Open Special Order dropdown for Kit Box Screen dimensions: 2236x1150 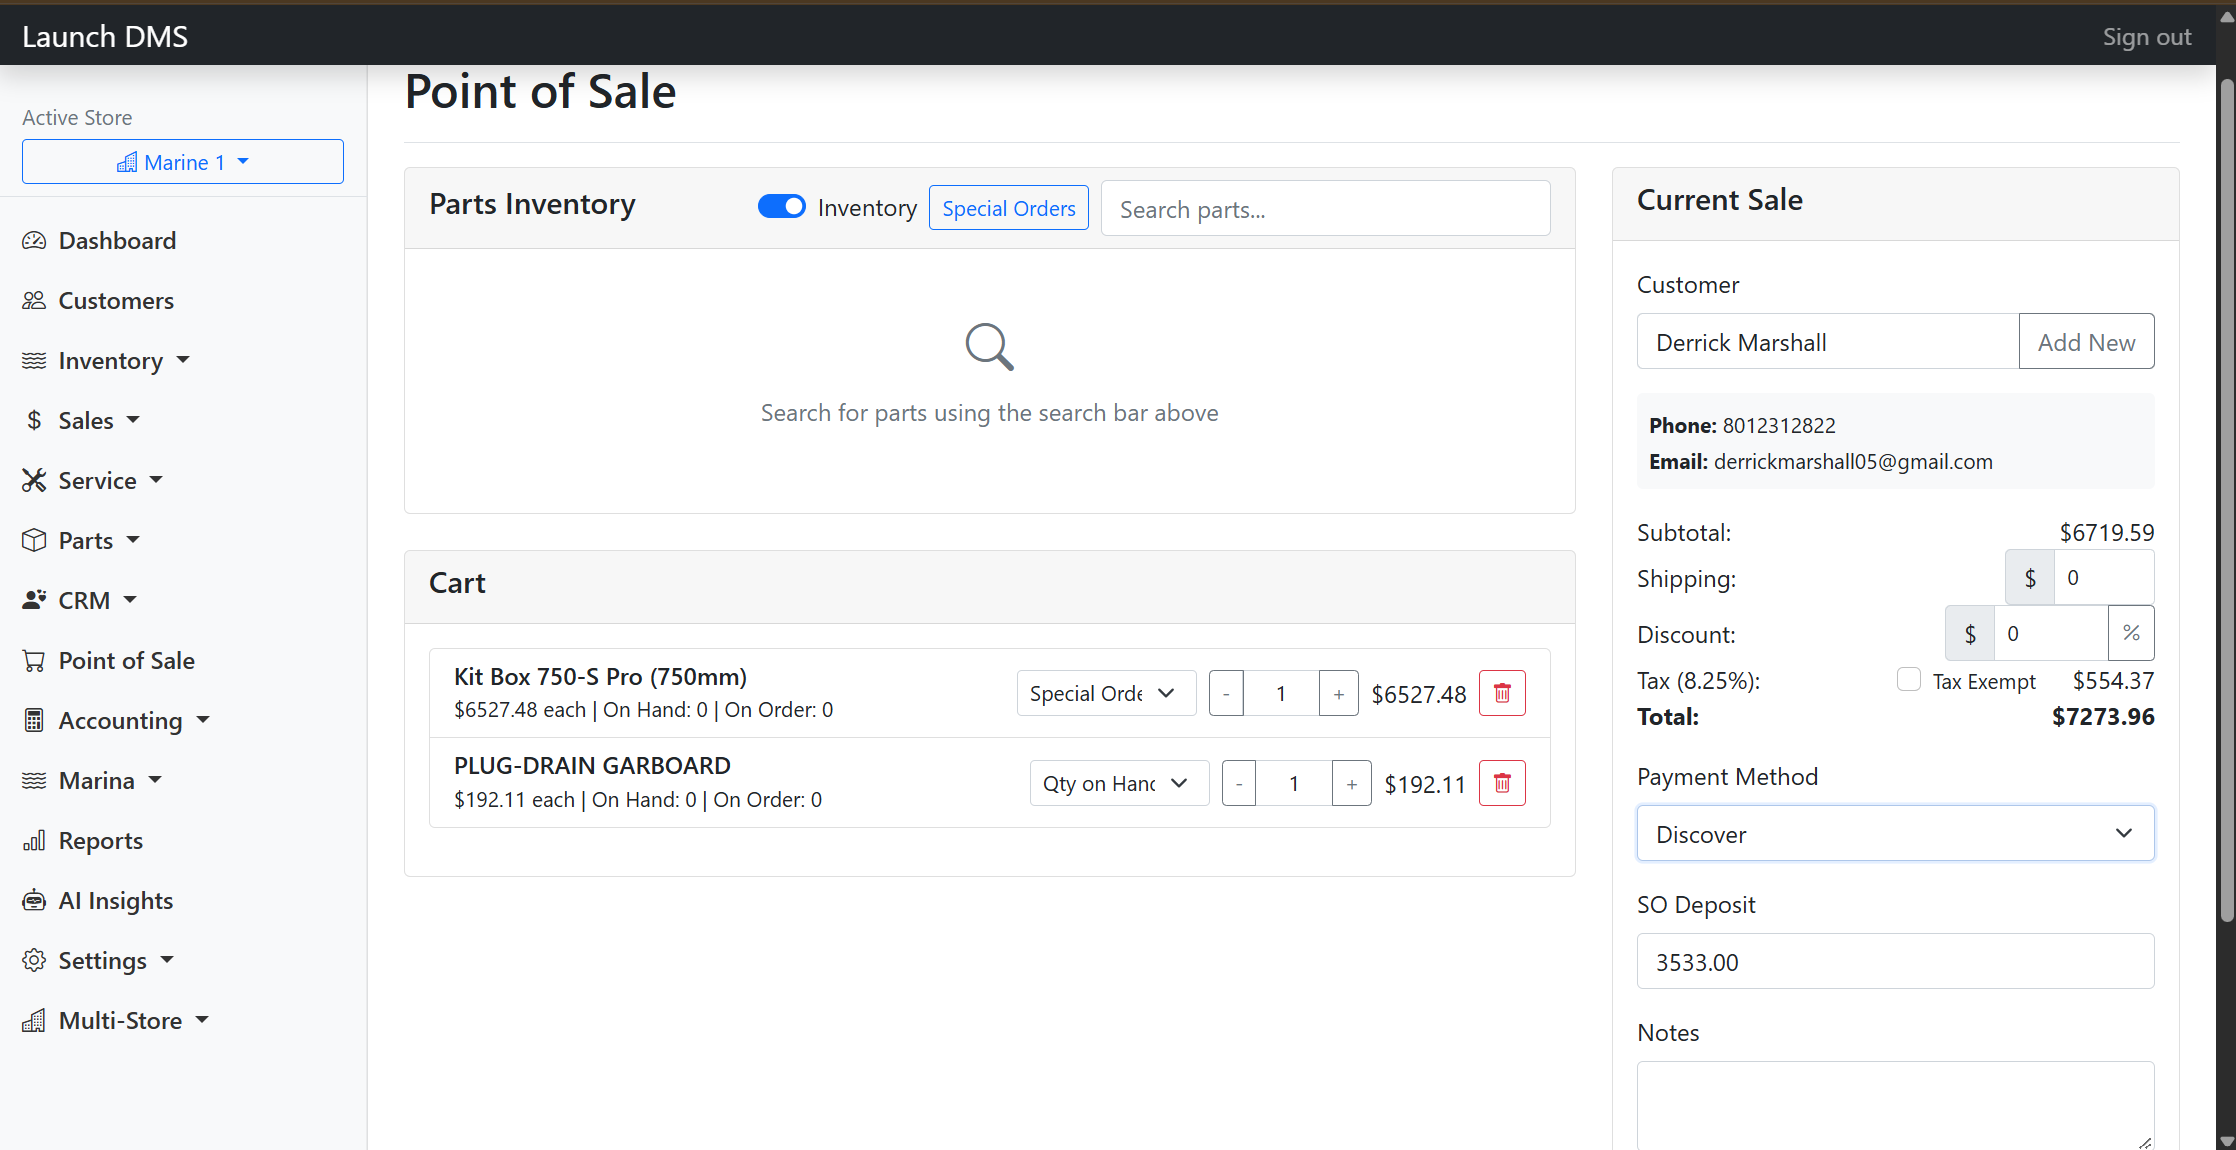click(x=1106, y=693)
